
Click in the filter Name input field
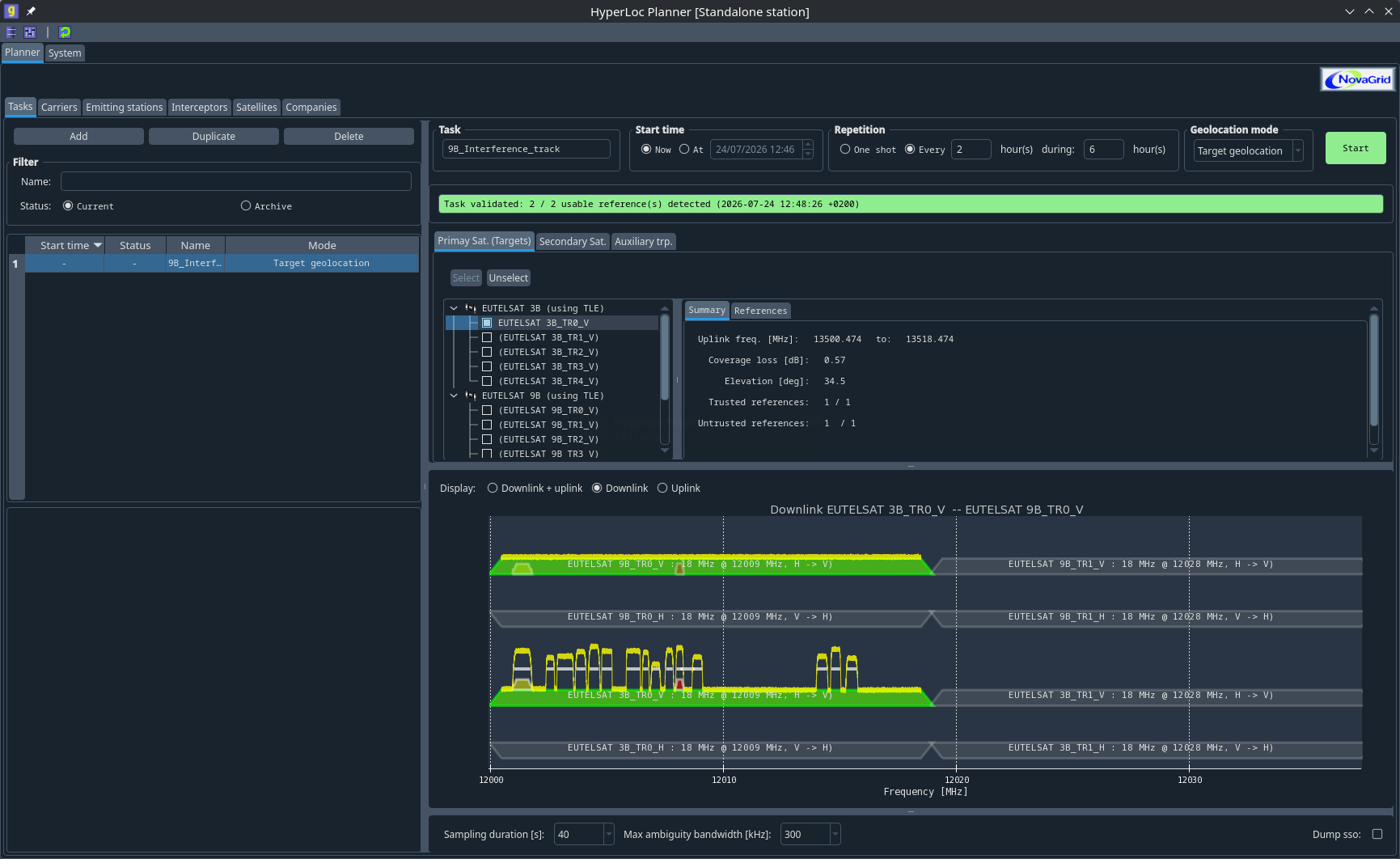[236, 181]
